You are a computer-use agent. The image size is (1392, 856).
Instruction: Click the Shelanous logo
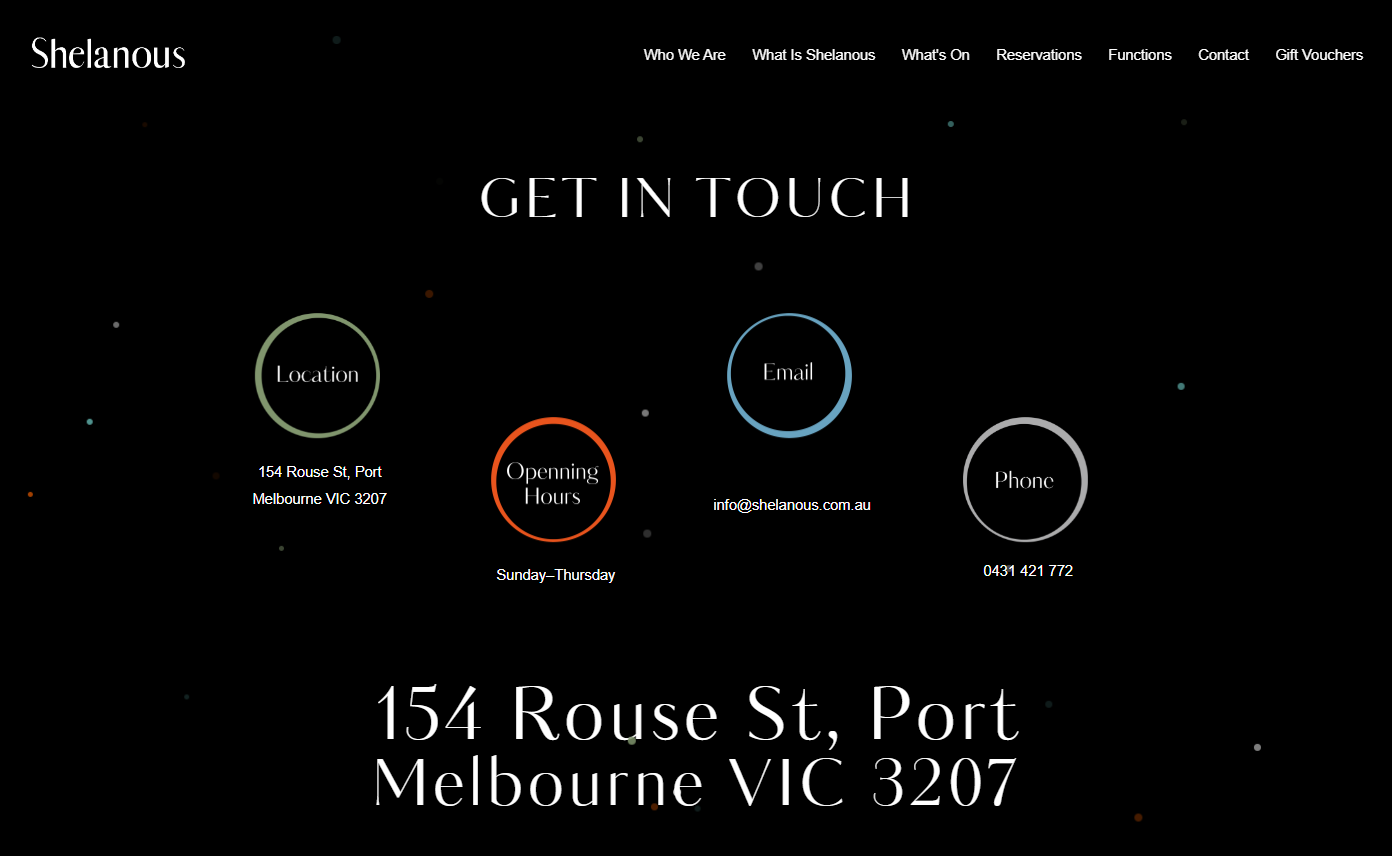tap(107, 54)
